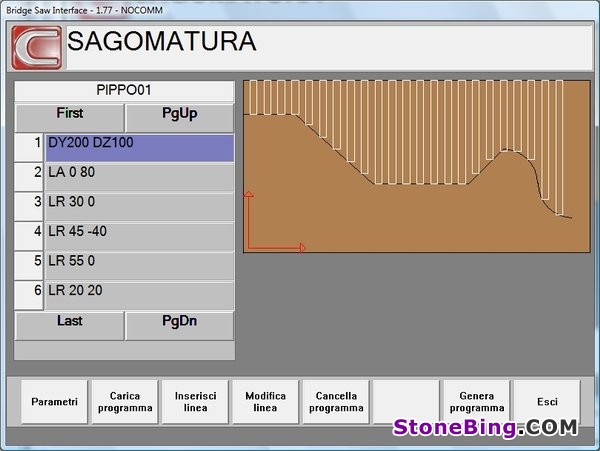
Task: Page down with the PgDn button
Action: pos(179,326)
